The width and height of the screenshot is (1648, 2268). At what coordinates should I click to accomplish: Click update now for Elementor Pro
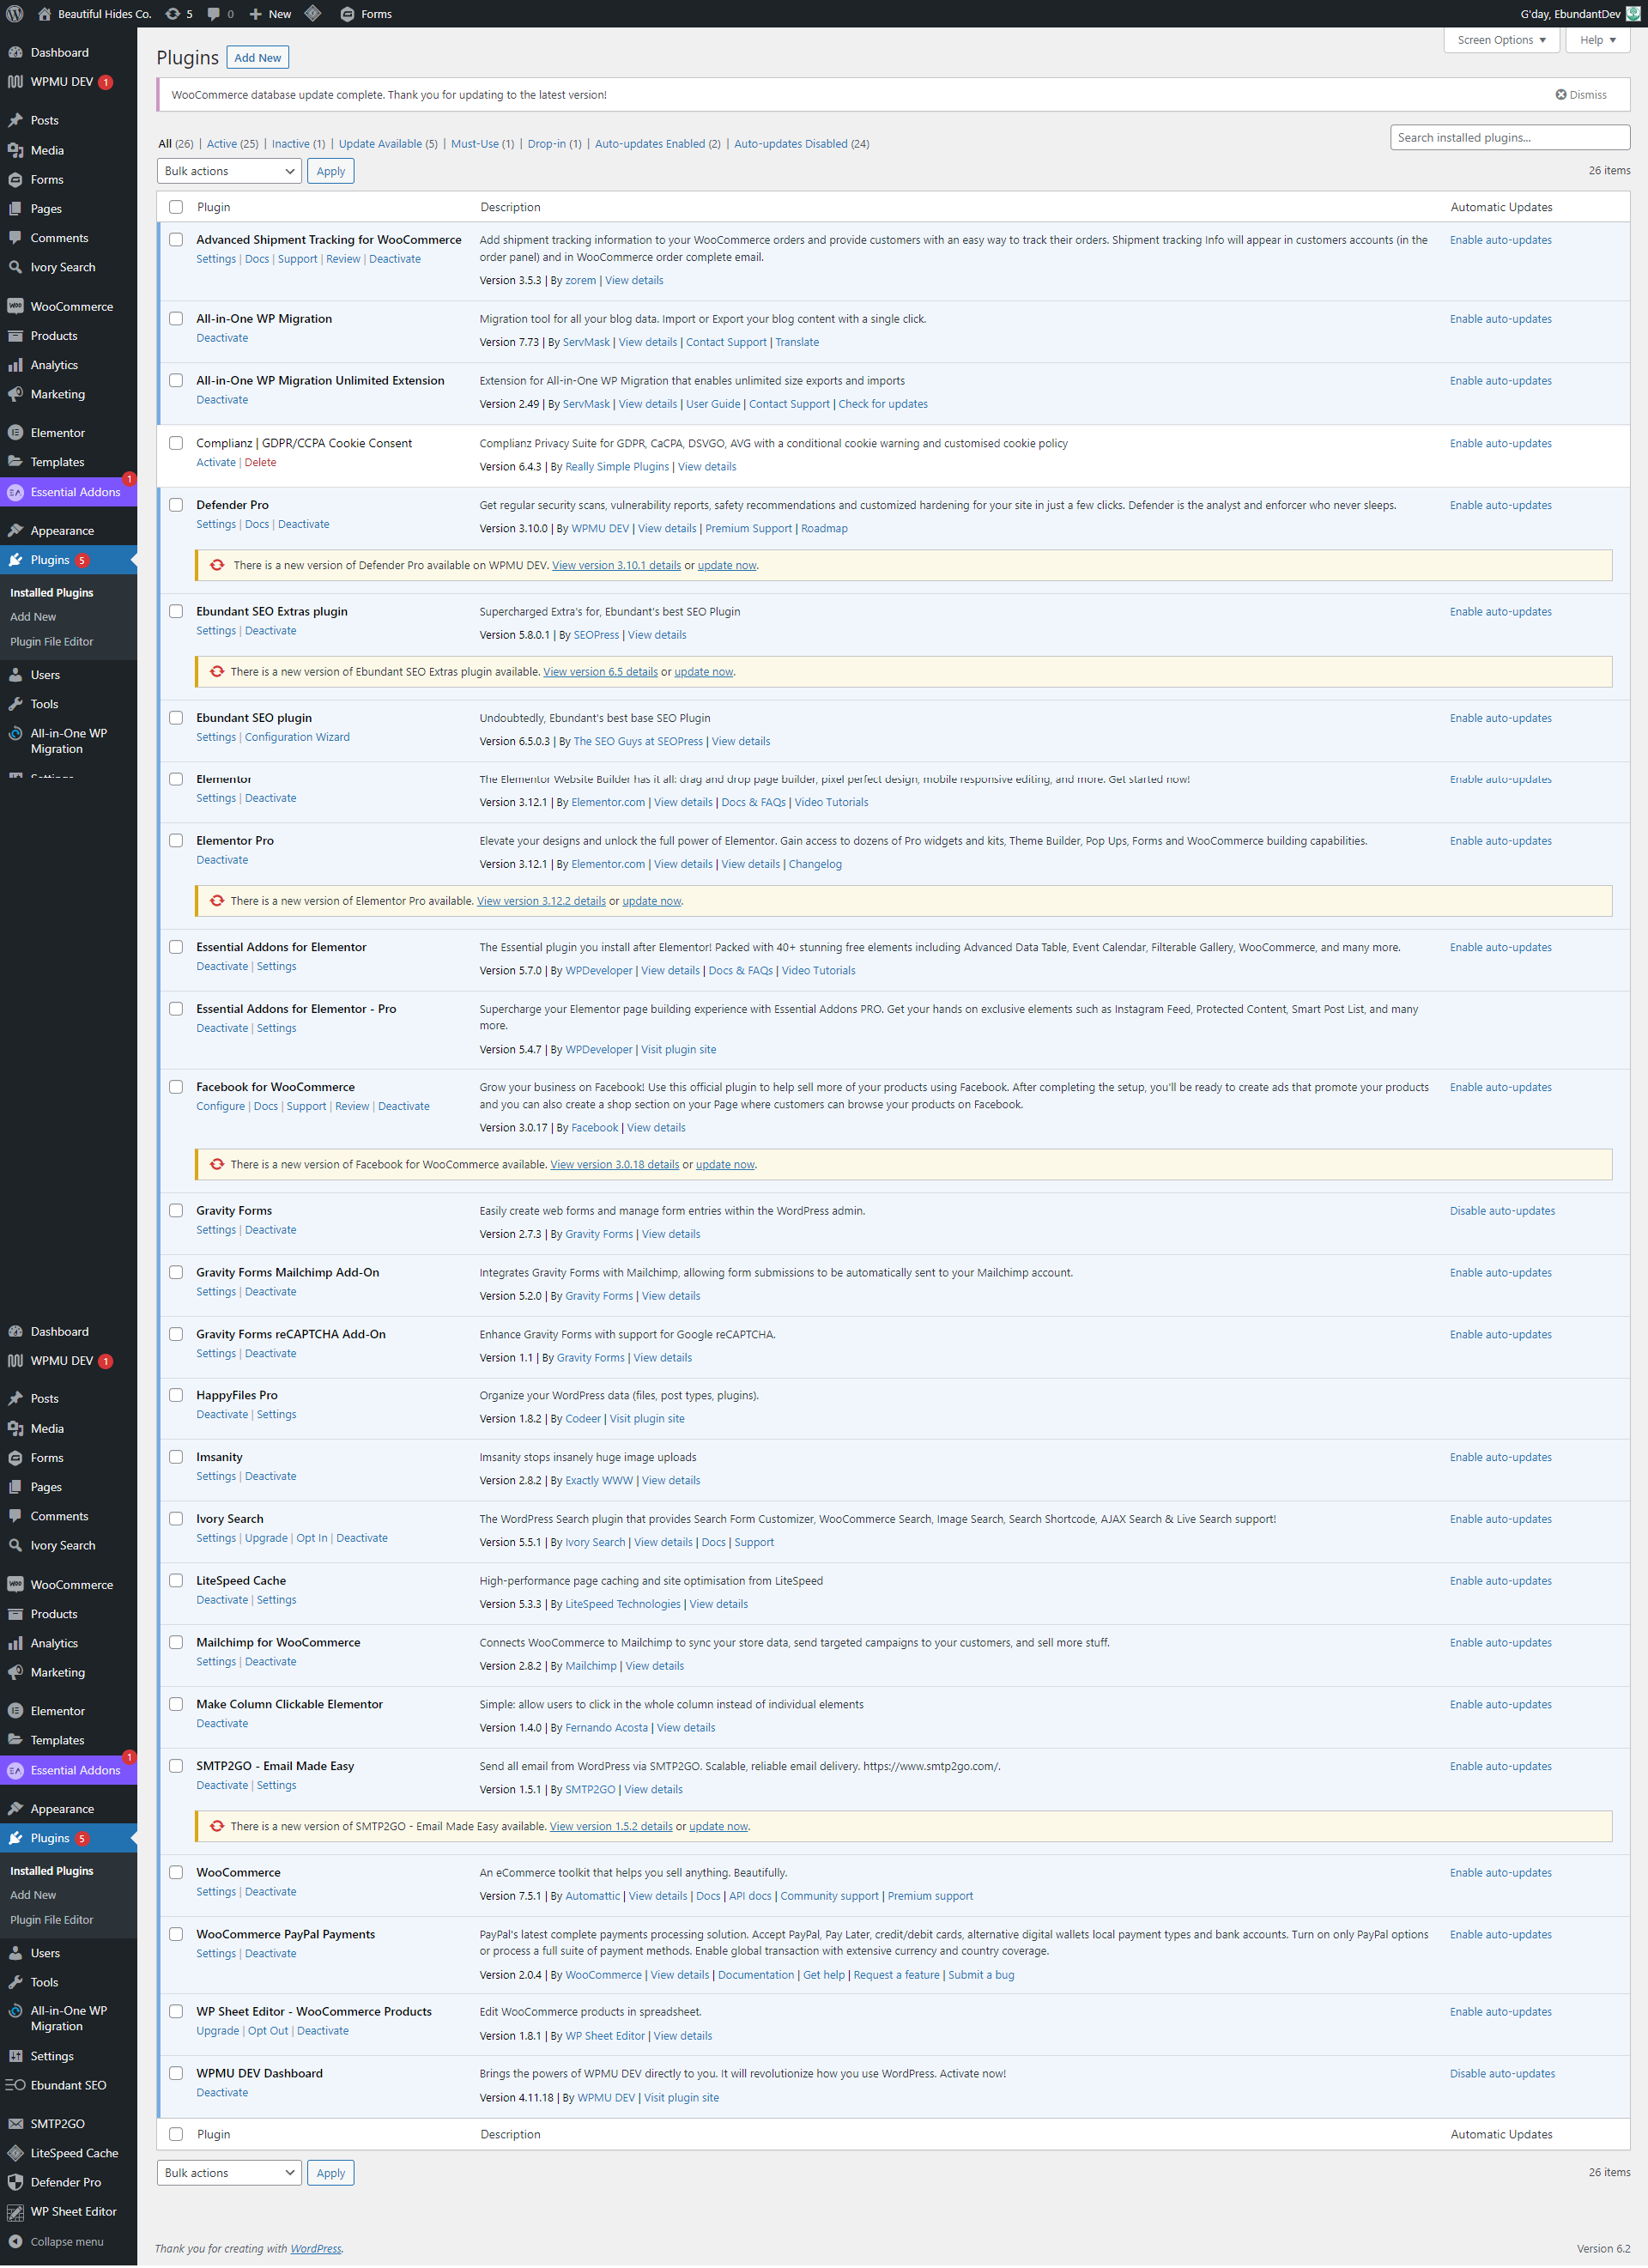[651, 901]
